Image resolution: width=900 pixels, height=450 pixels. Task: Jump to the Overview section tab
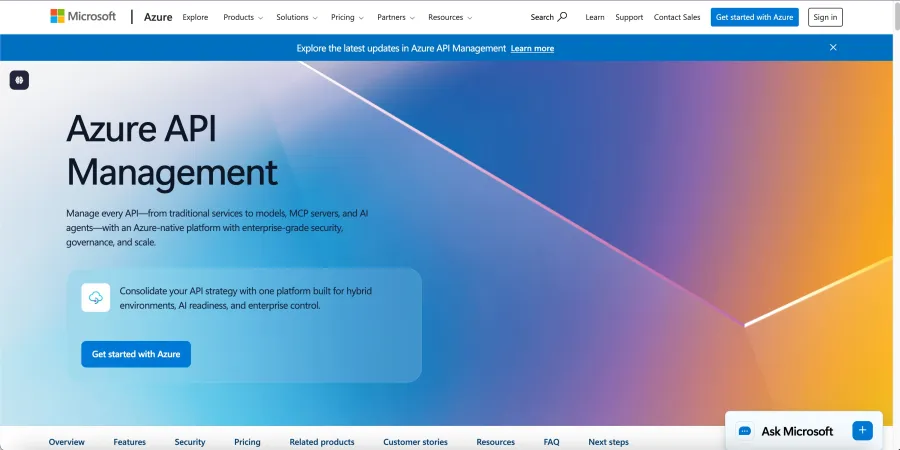point(67,442)
